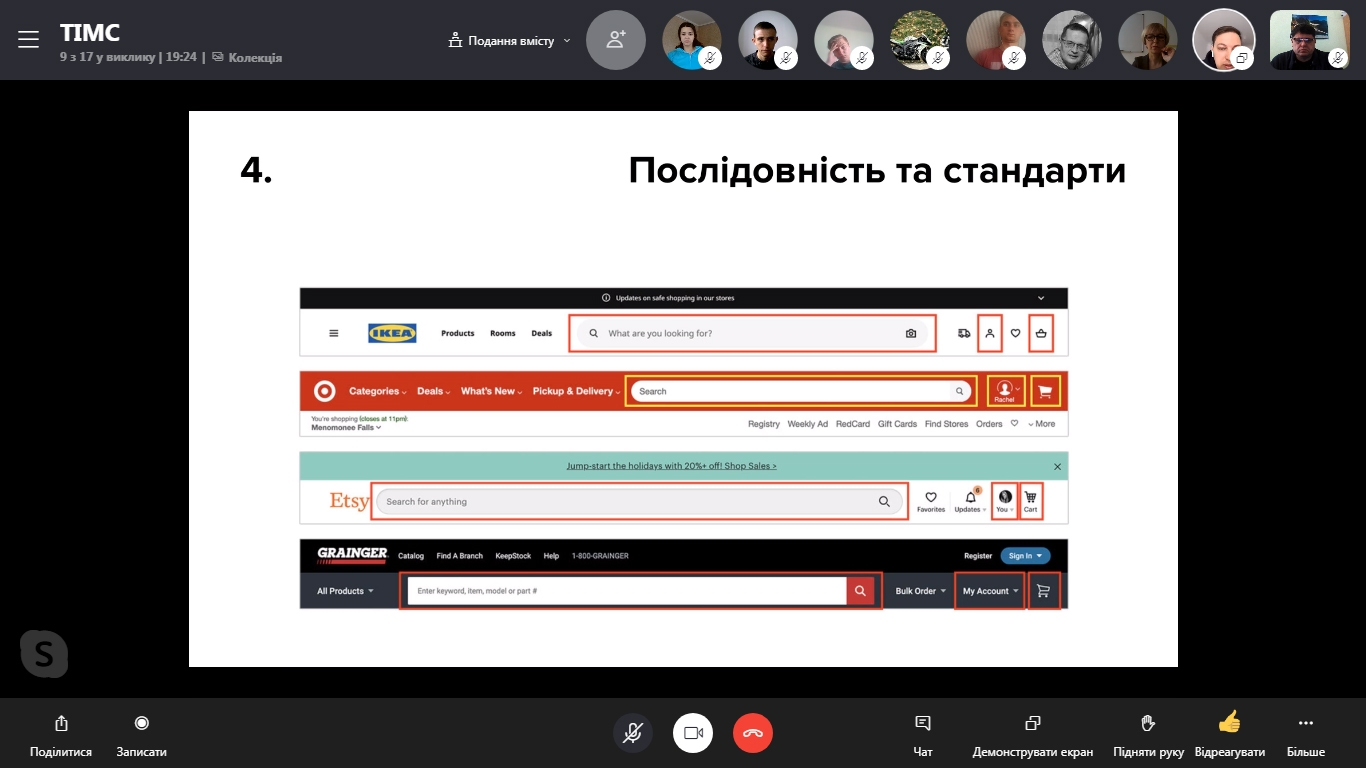Image resolution: width=1366 pixels, height=768 pixels.
Task: Open the Чат chat panel
Action: 923,734
